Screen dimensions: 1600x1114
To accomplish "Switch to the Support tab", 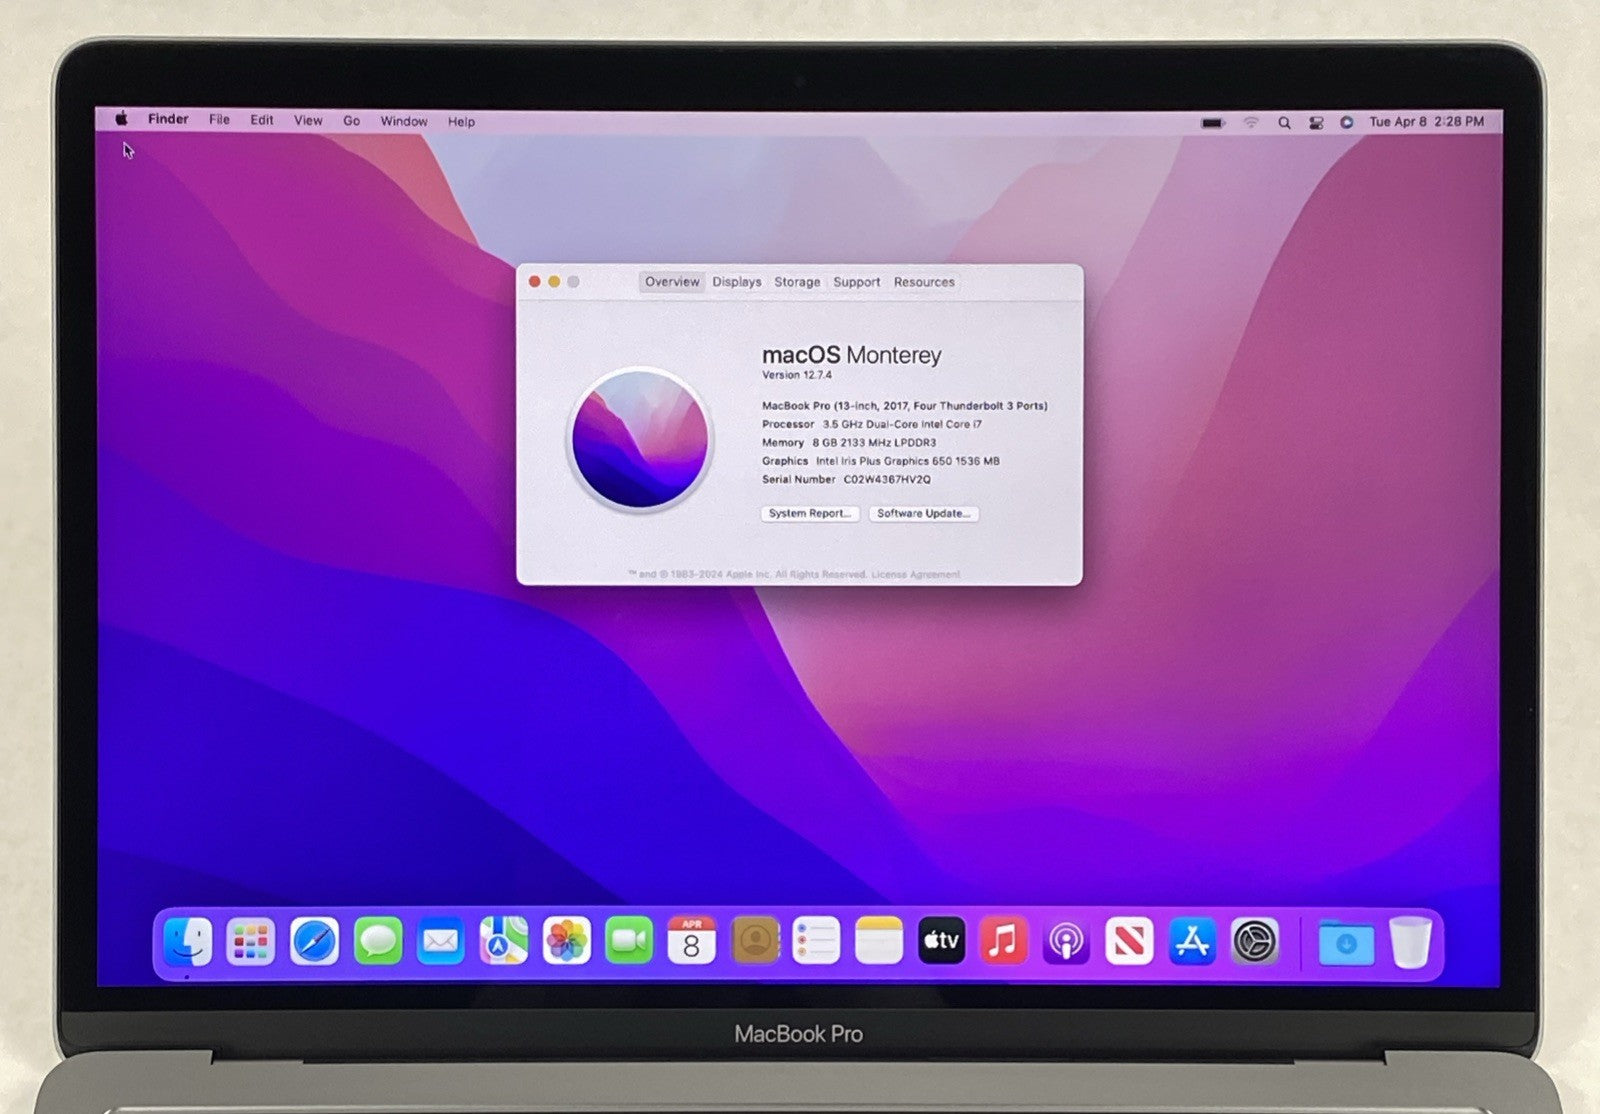I will [857, 282].
